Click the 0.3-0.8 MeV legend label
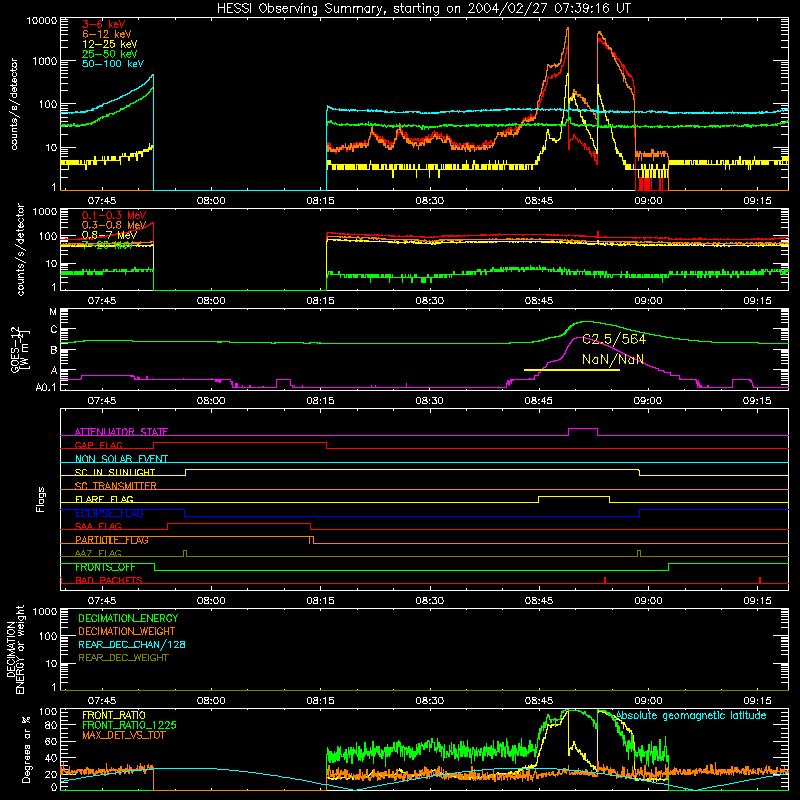This screenshot has height=800, width=800. point(114,225)
